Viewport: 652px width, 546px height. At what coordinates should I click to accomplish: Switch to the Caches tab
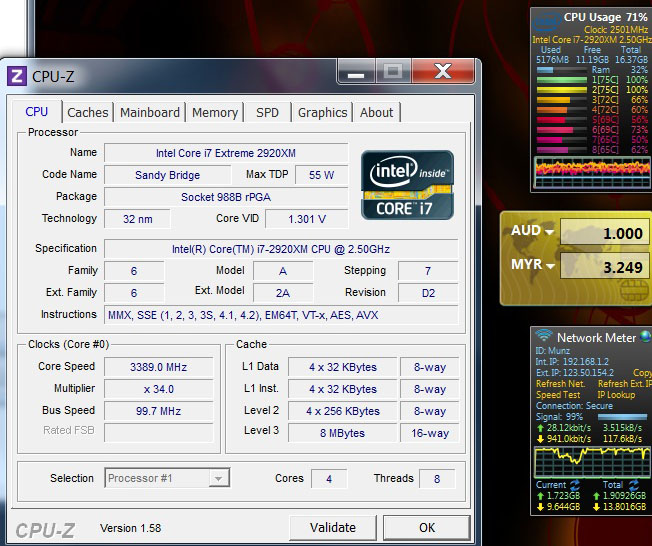coord(88,112)
